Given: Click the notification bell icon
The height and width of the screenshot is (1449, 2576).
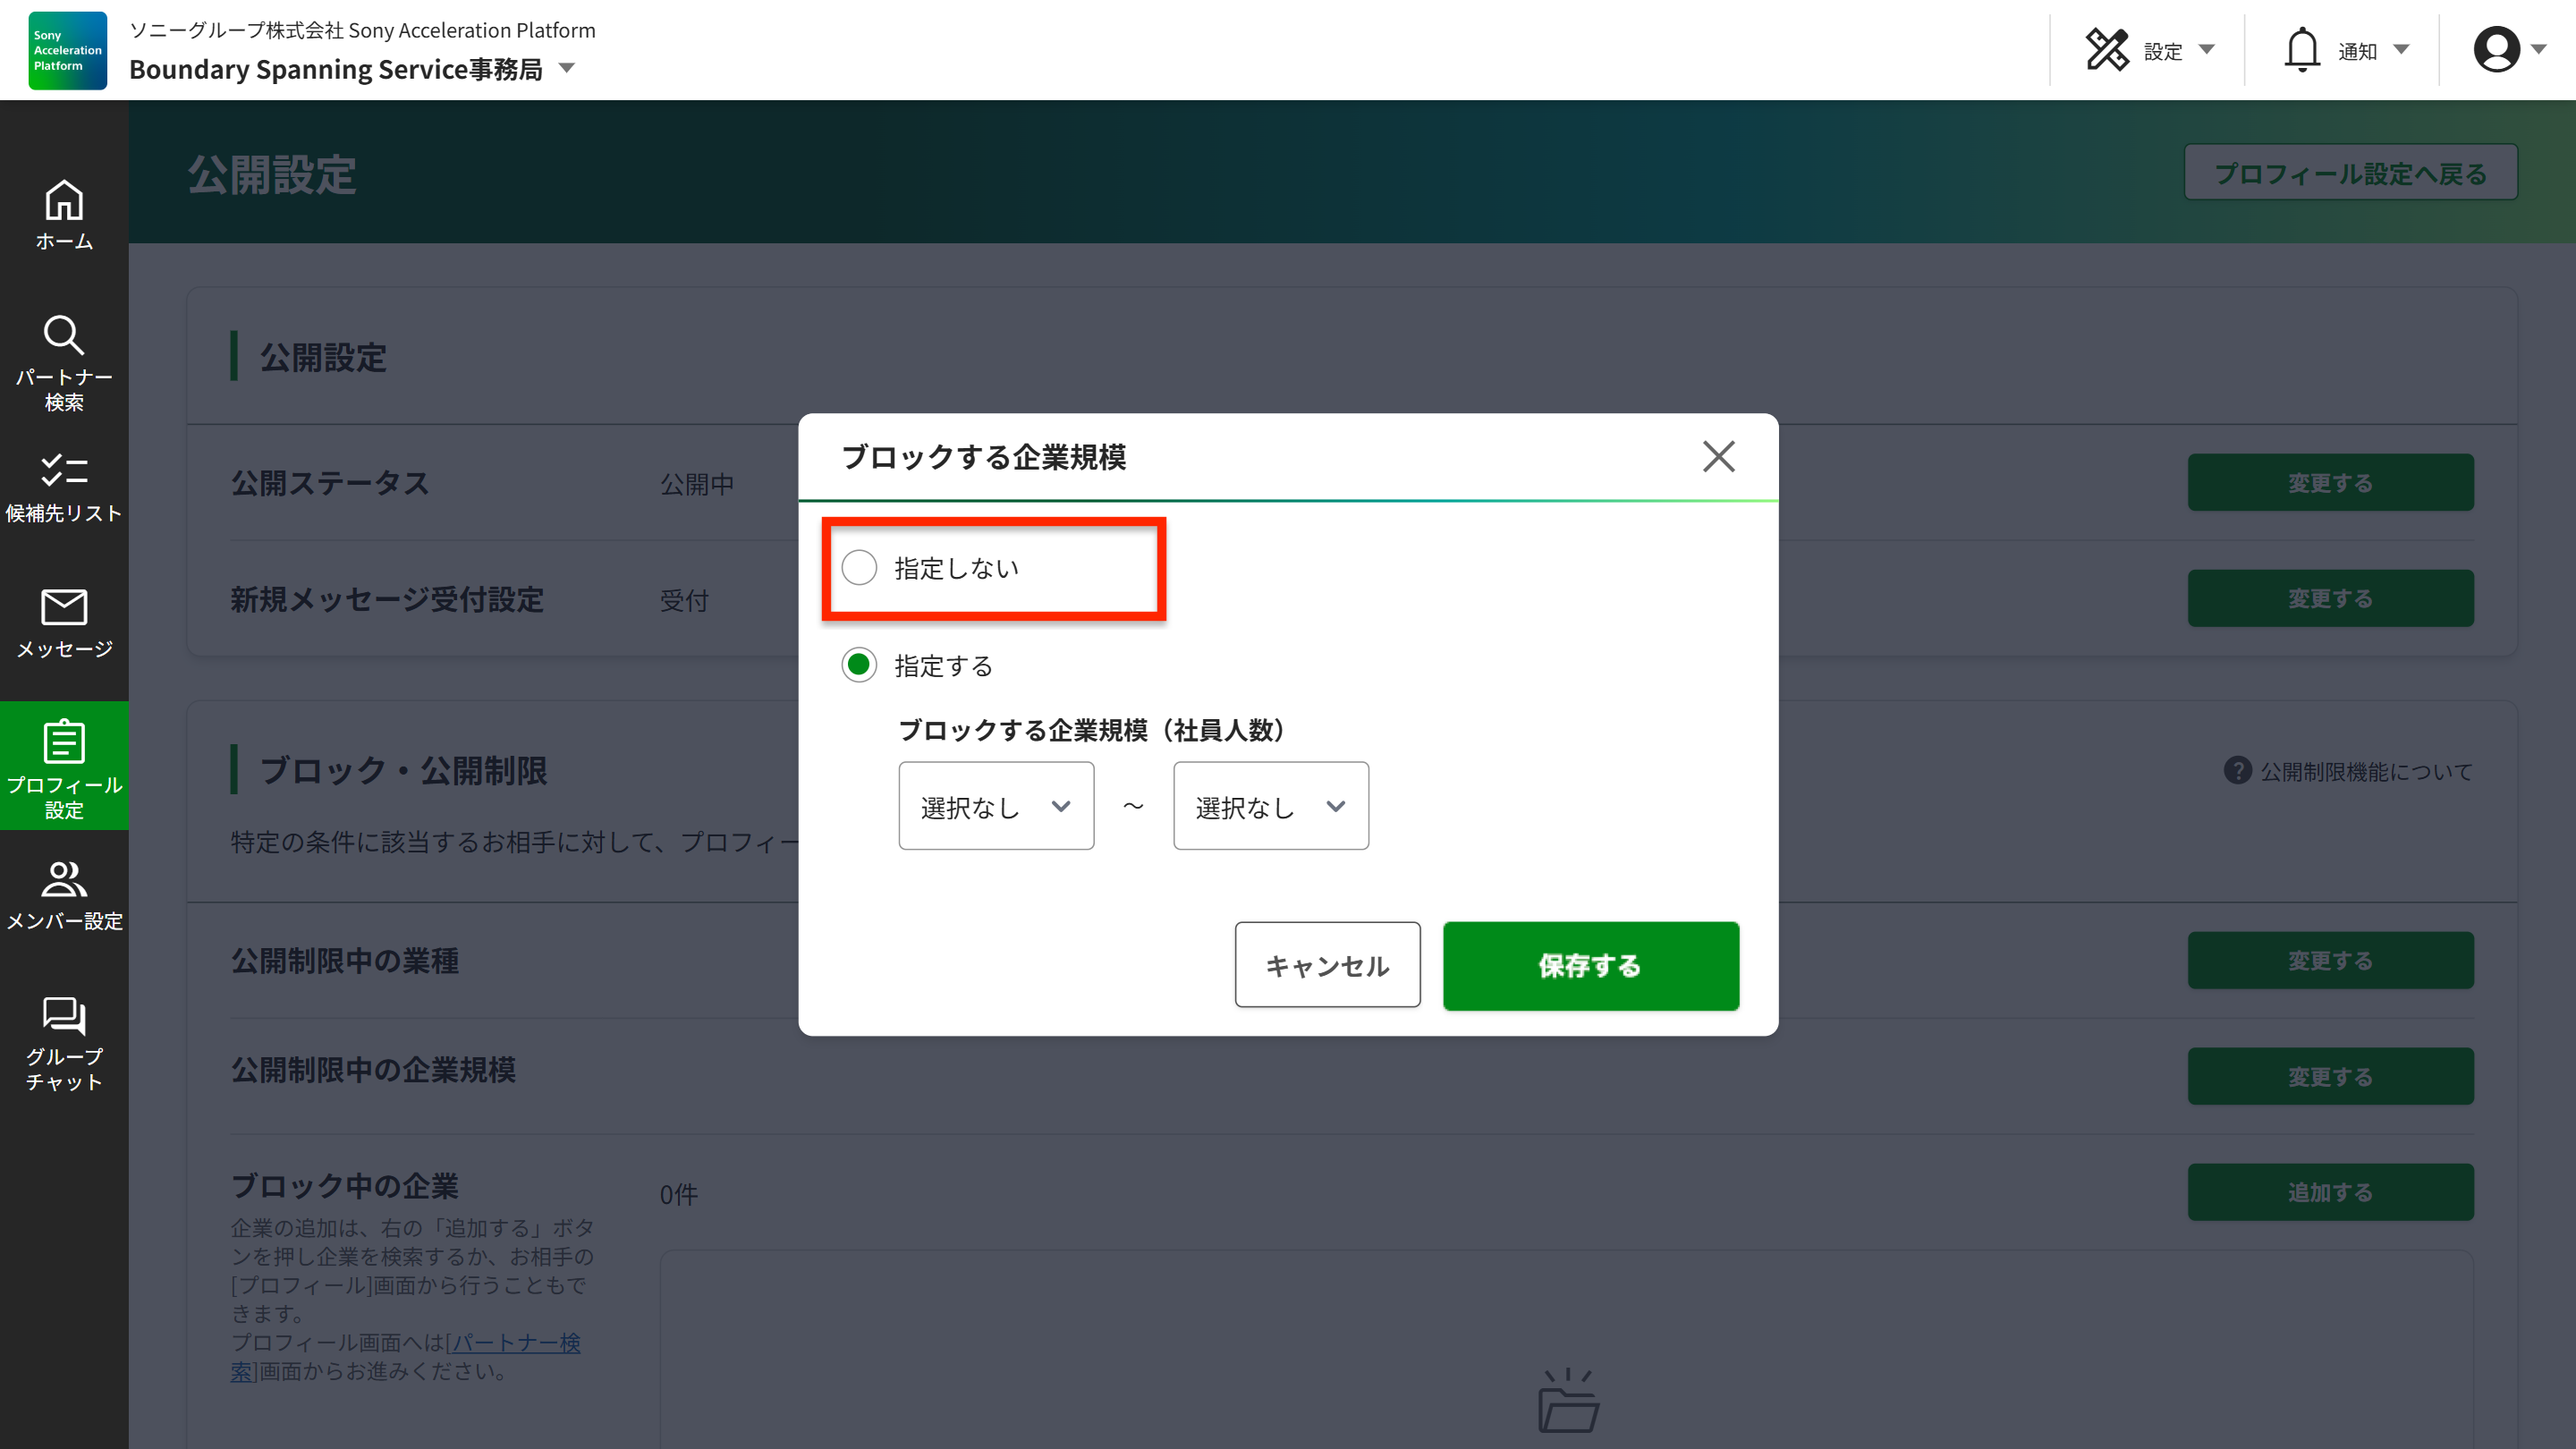Looking at the screenshot, I should coord(2301,50).
